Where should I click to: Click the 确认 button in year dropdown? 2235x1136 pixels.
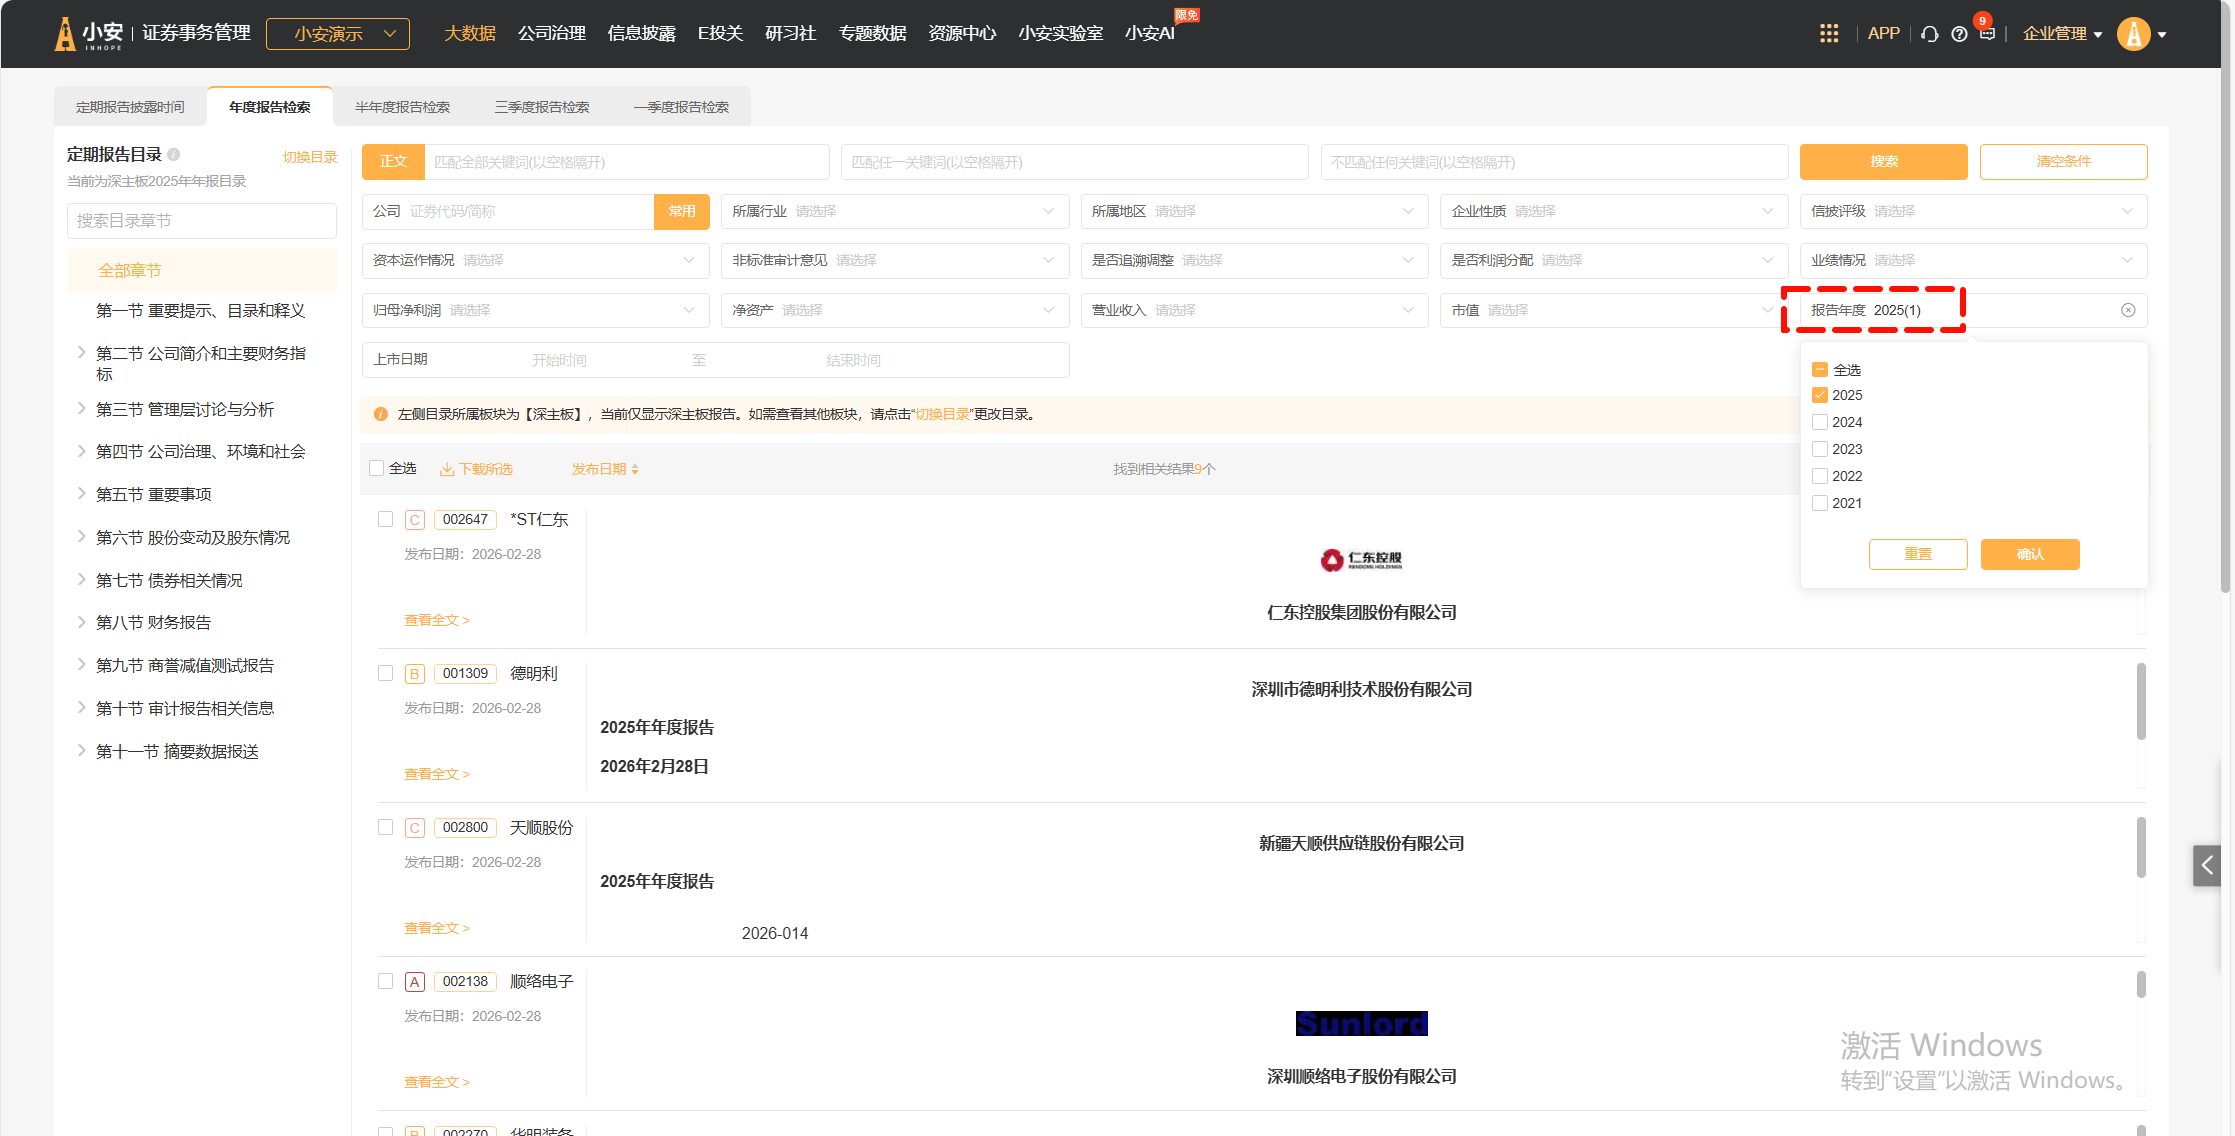[2029, 554]
